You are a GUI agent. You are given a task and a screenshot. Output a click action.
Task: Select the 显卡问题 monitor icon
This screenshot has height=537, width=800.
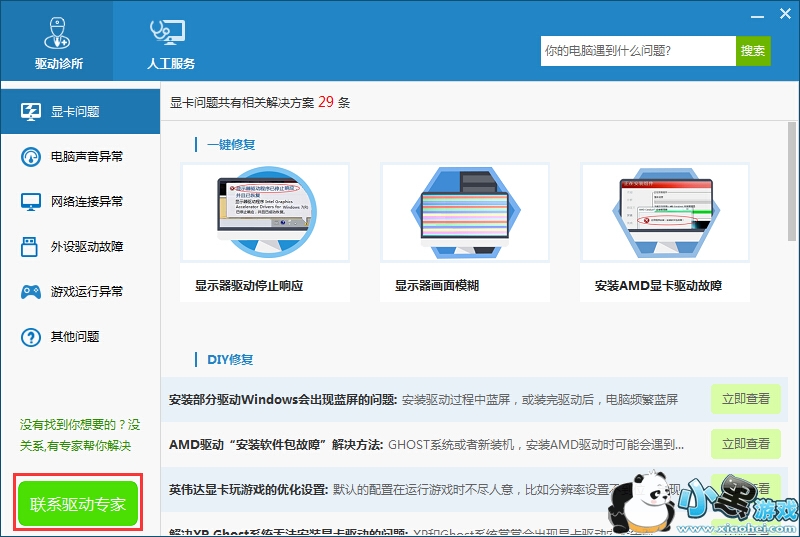tap(31, 112)
